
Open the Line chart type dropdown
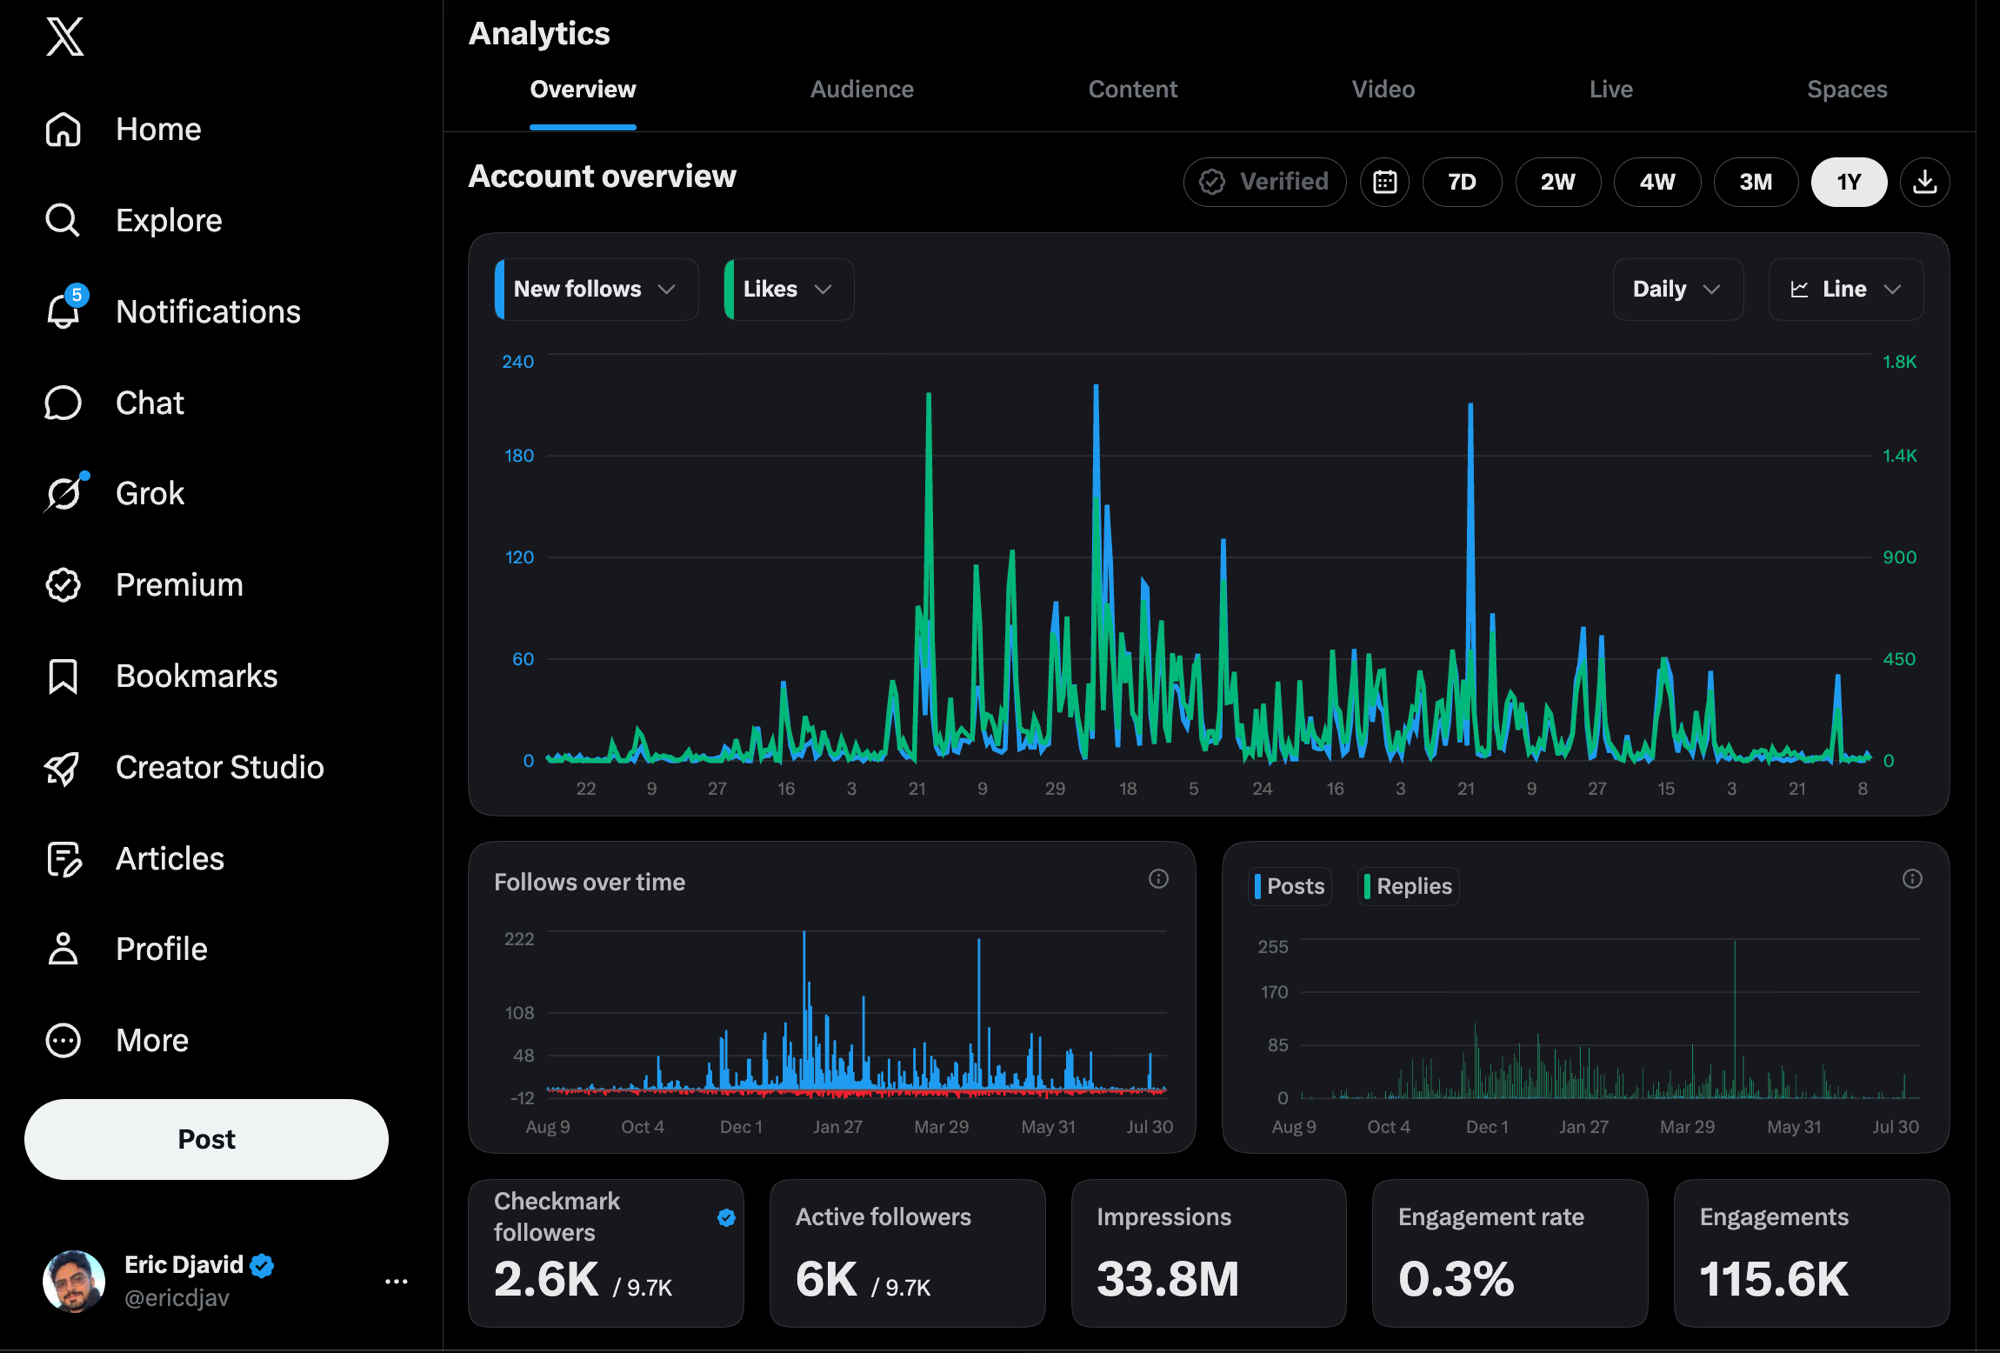coord(1846,289)
